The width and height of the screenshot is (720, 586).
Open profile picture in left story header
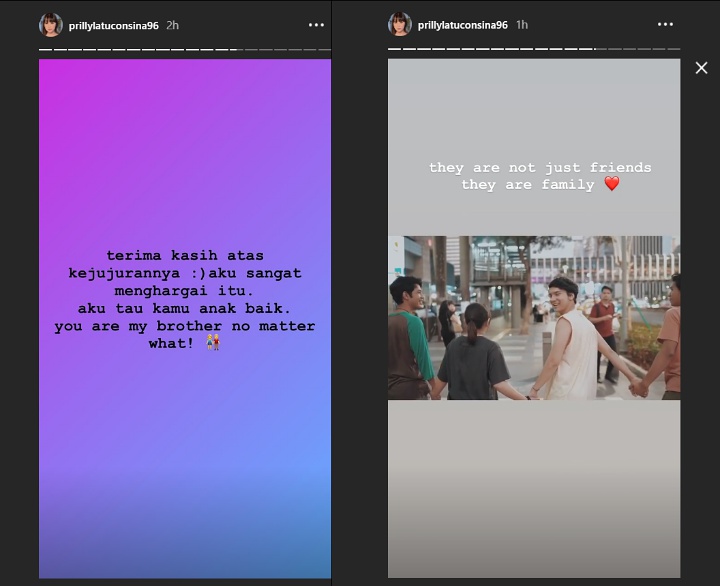pos(51,25)
